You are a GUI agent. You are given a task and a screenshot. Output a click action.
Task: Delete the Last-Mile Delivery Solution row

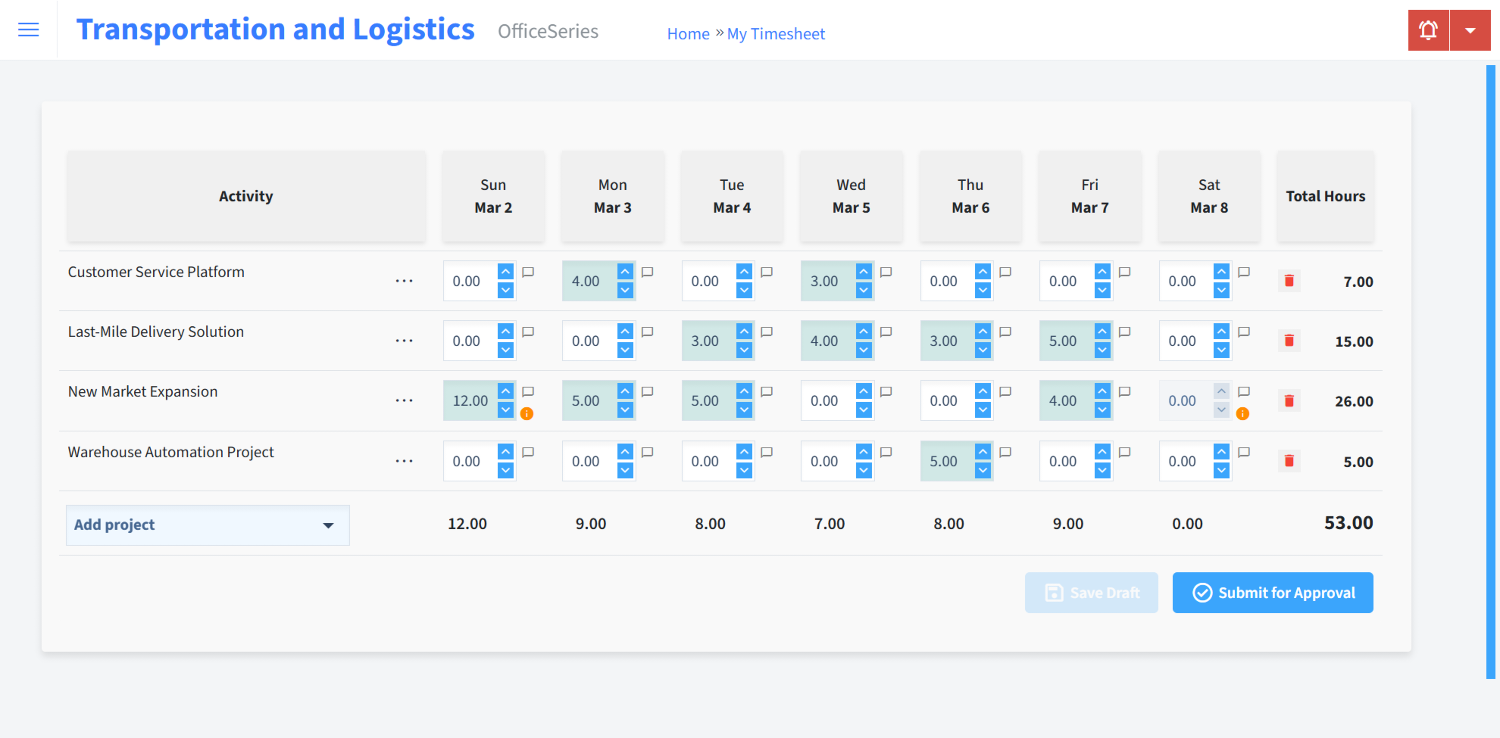tap(1288, 340)
